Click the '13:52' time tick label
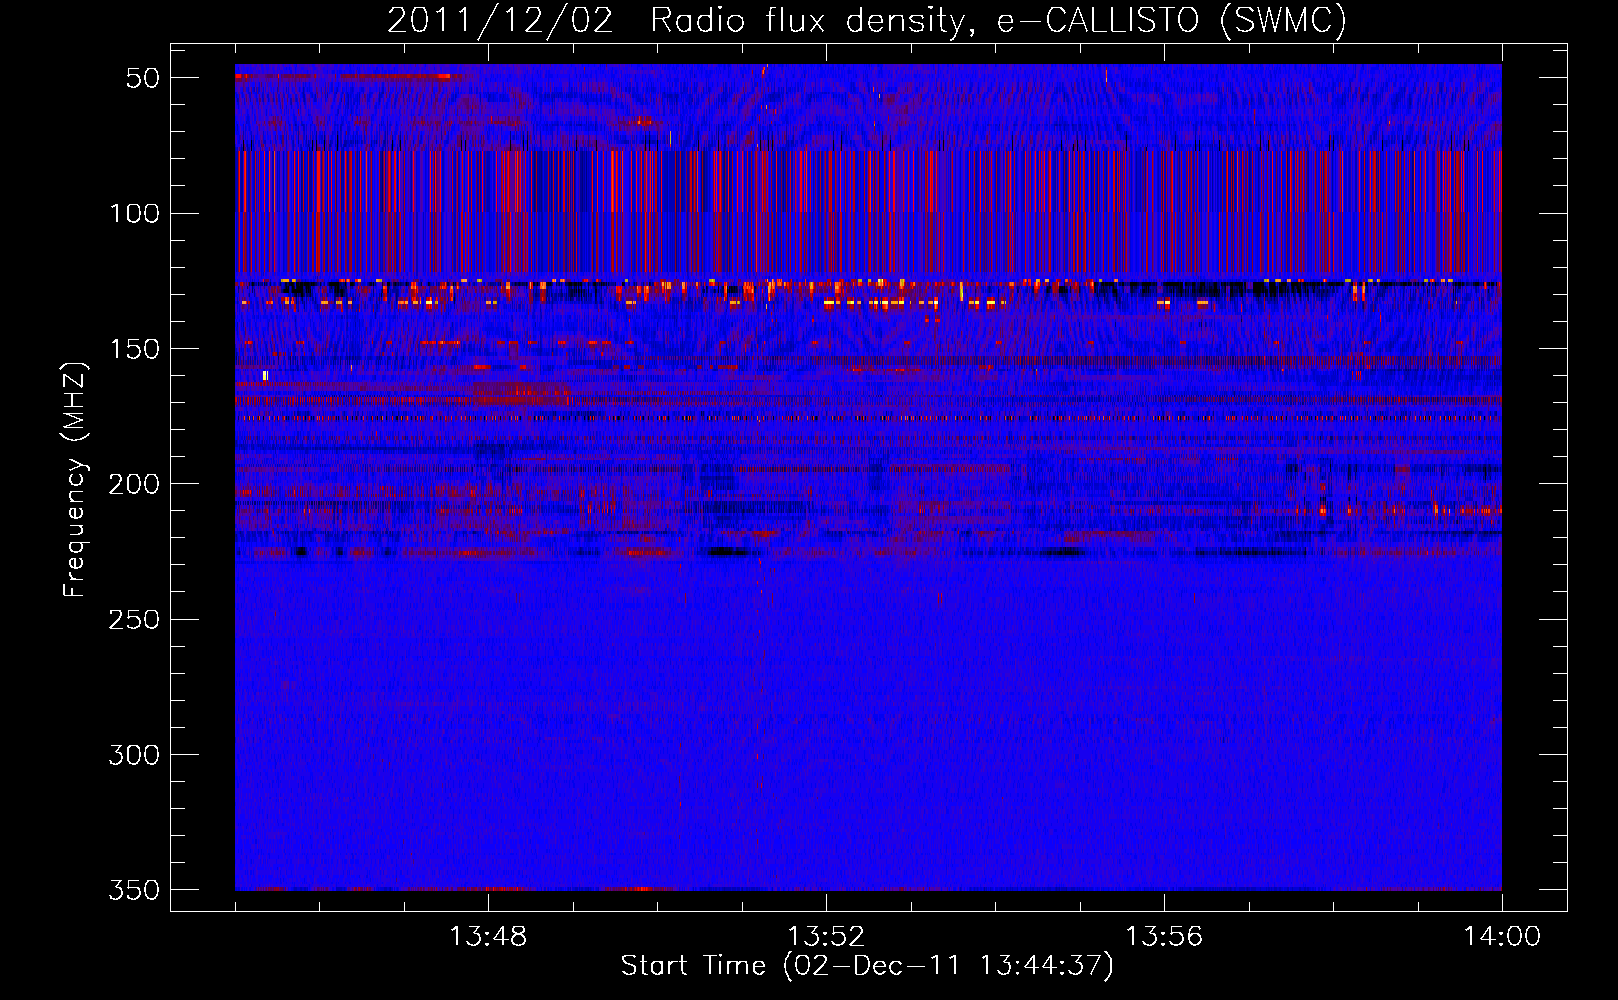 click(x=826, y=937)
